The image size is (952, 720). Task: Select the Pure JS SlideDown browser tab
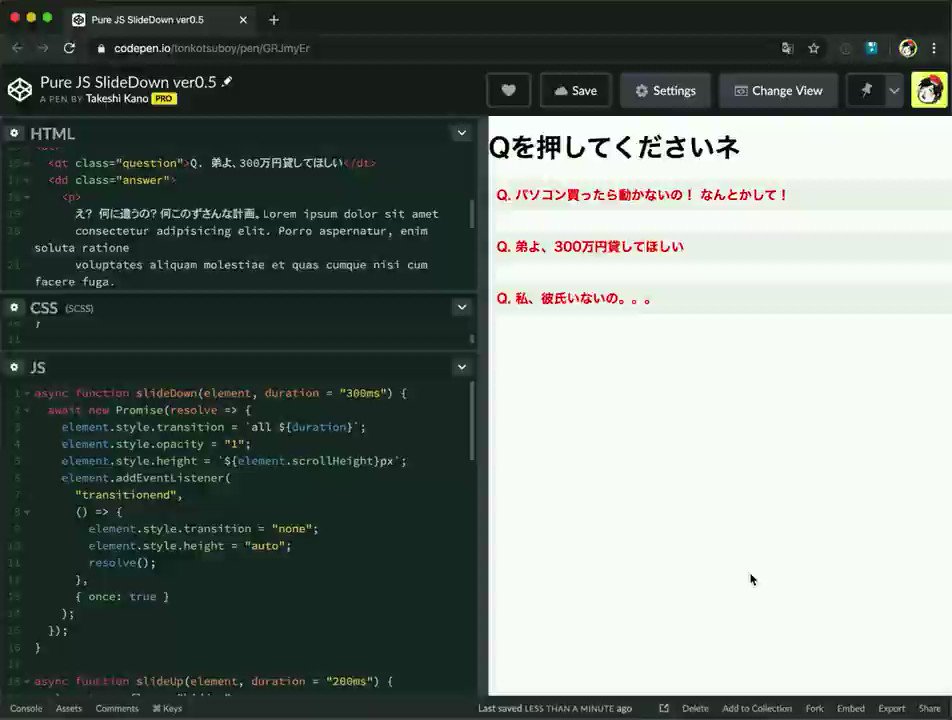pos(150,19)
